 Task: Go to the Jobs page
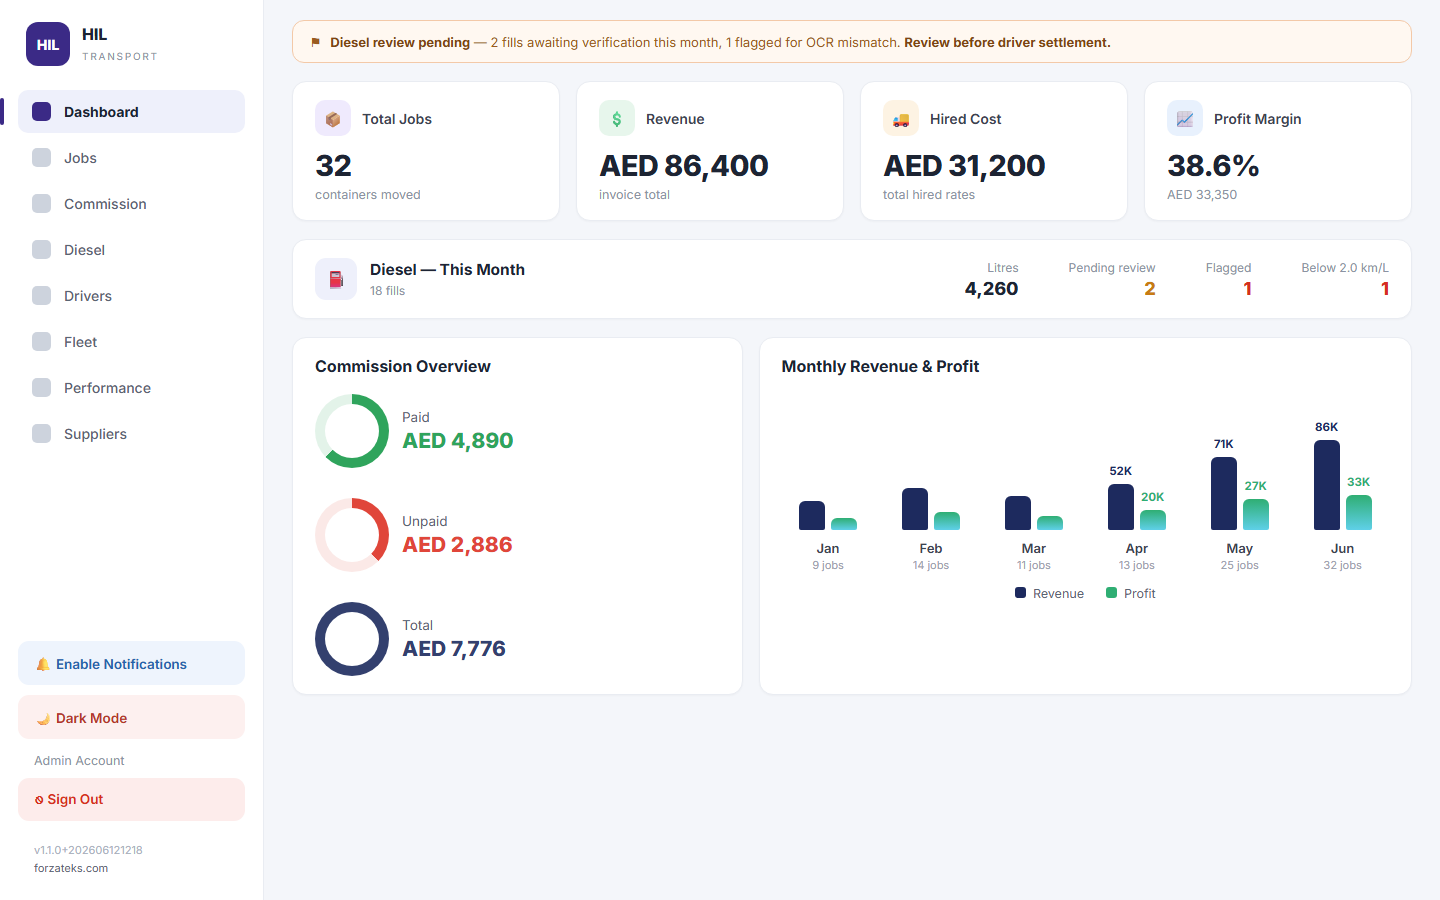[x=131, y=157]
